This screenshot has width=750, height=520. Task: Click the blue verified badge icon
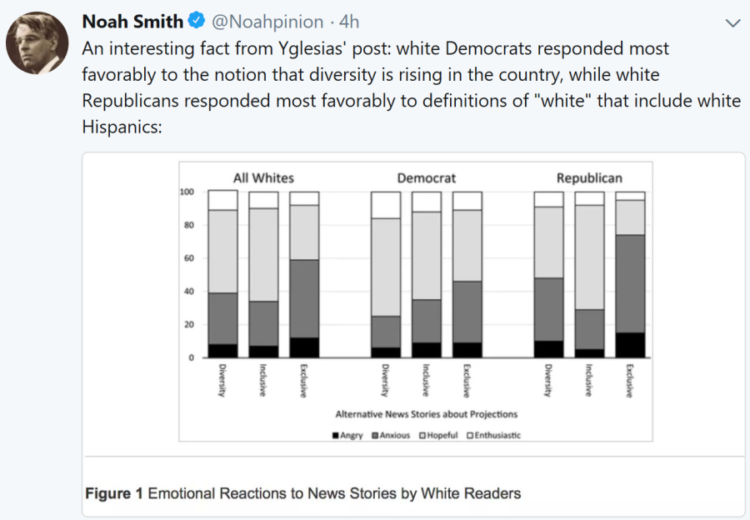197,21
